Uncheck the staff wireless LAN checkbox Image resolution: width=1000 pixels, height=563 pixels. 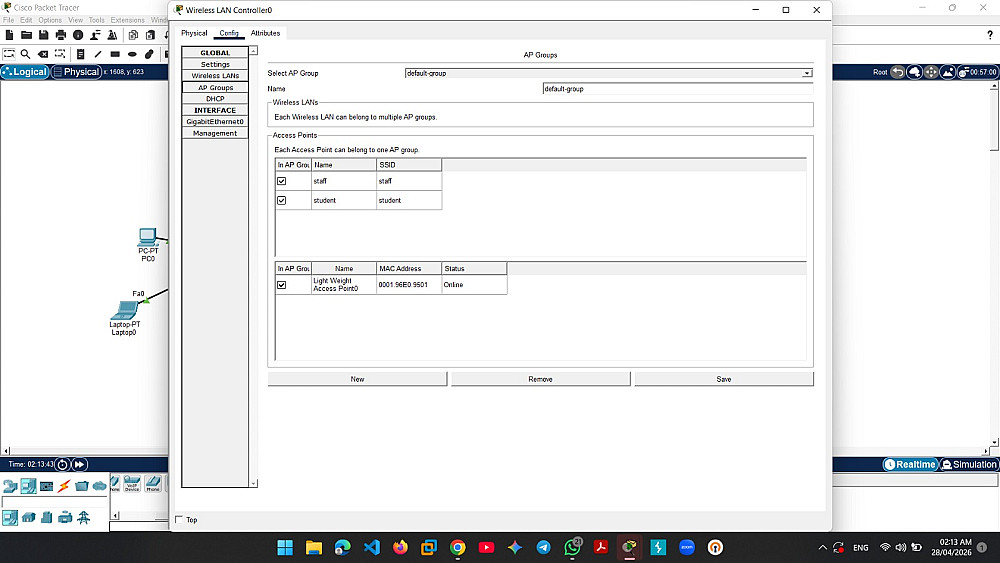tap(281, 181)
